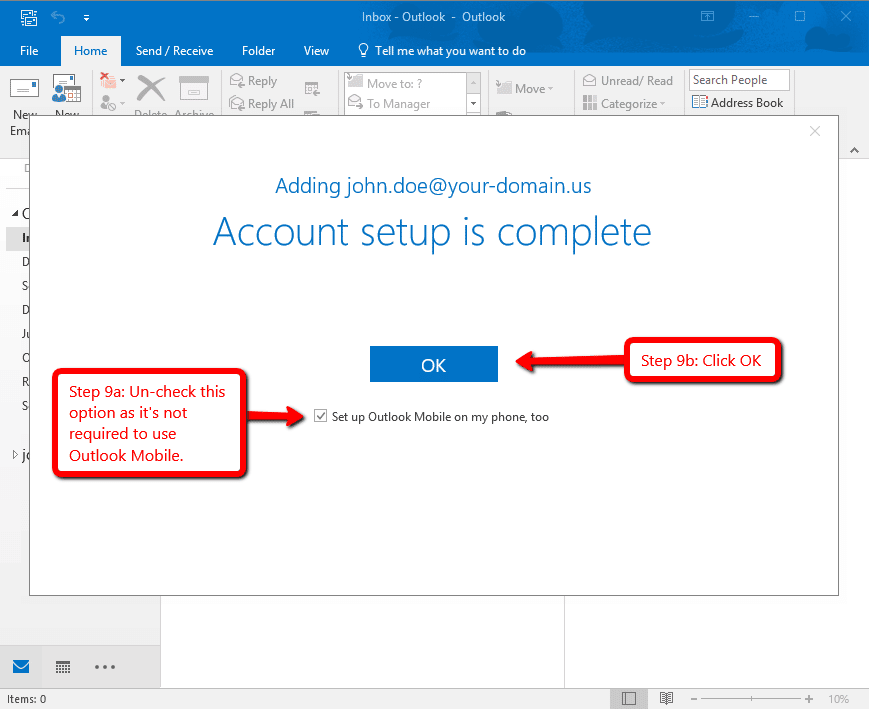Click Reply All in the ribbon
This screenshot has width=869, height=709.
click(262, 104)
